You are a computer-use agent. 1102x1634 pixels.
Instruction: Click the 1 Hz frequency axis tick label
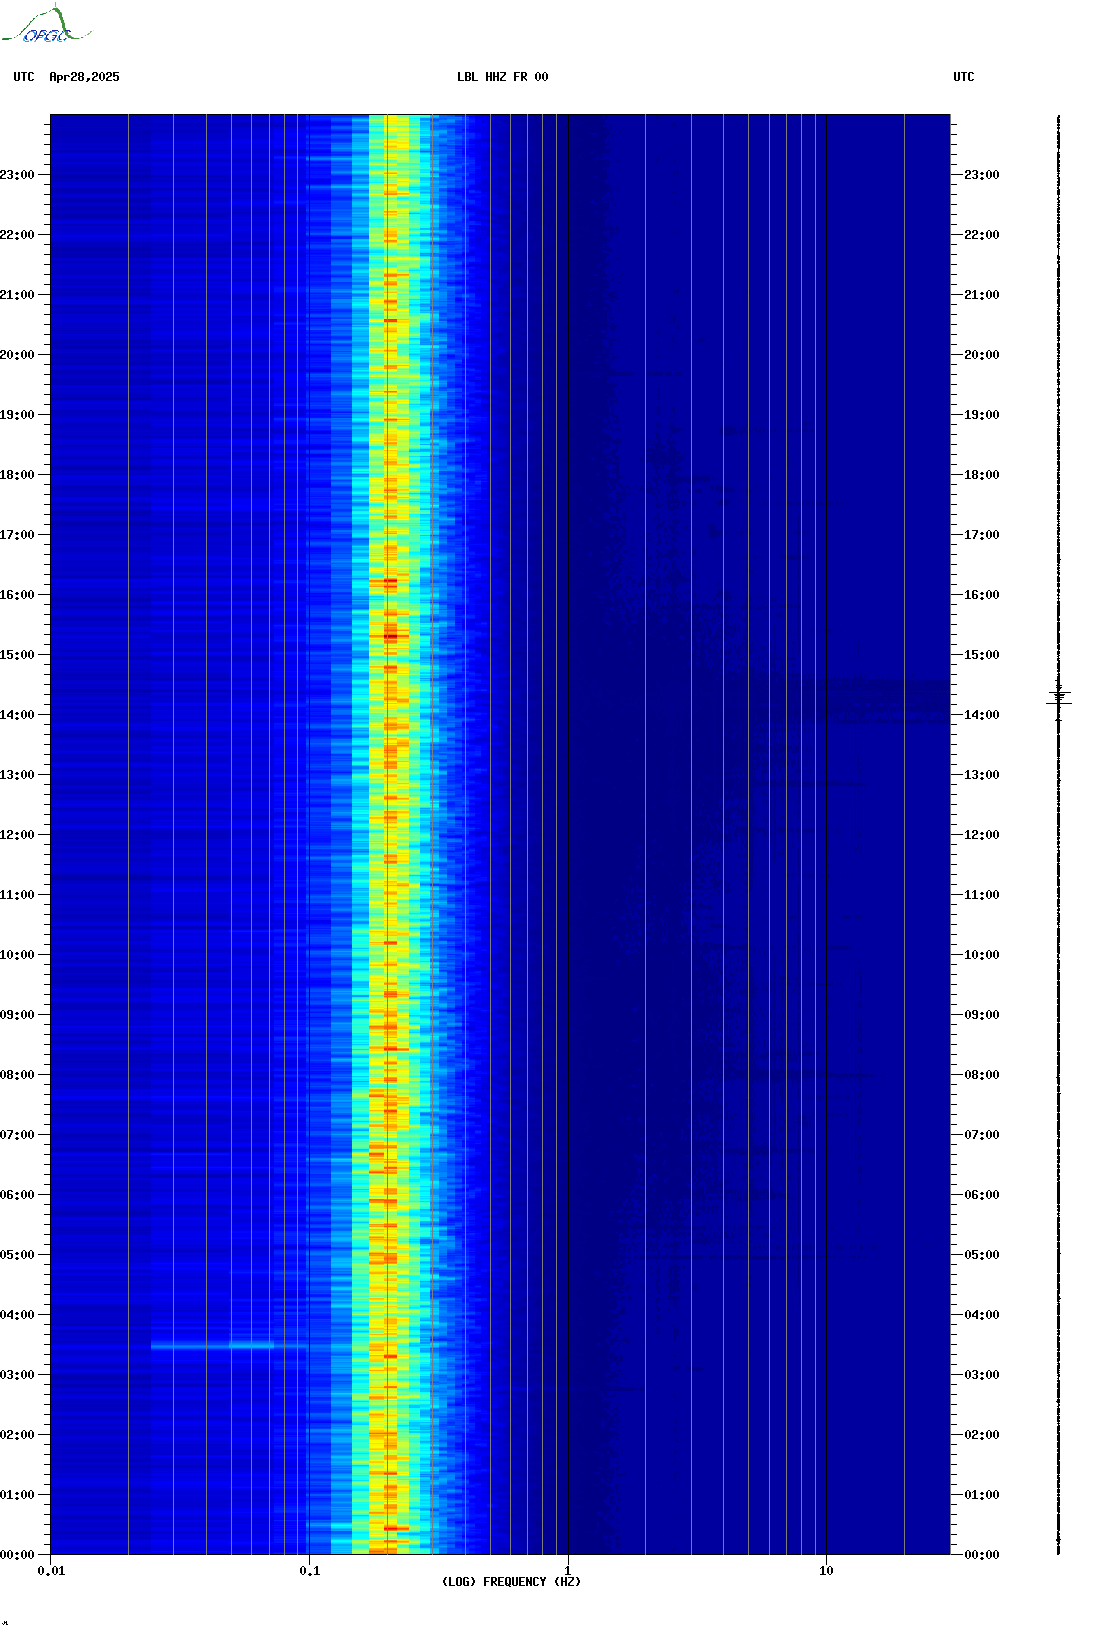tap(568, 1570)
